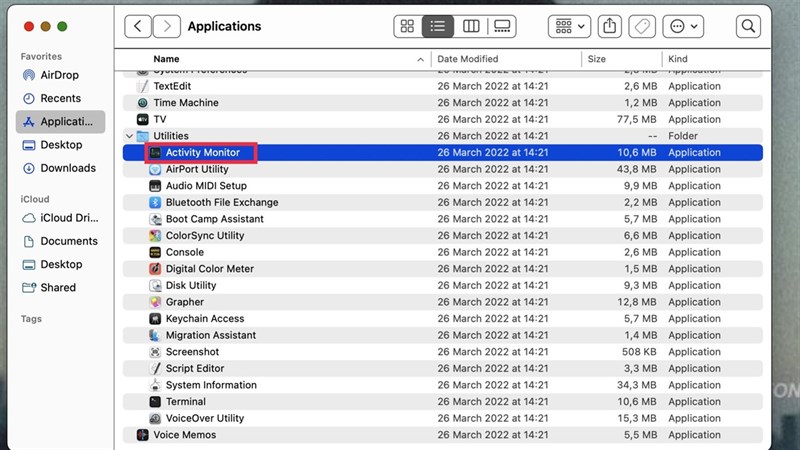
Task: Click the '34,3 MB' size value
Action: point(637,385)
